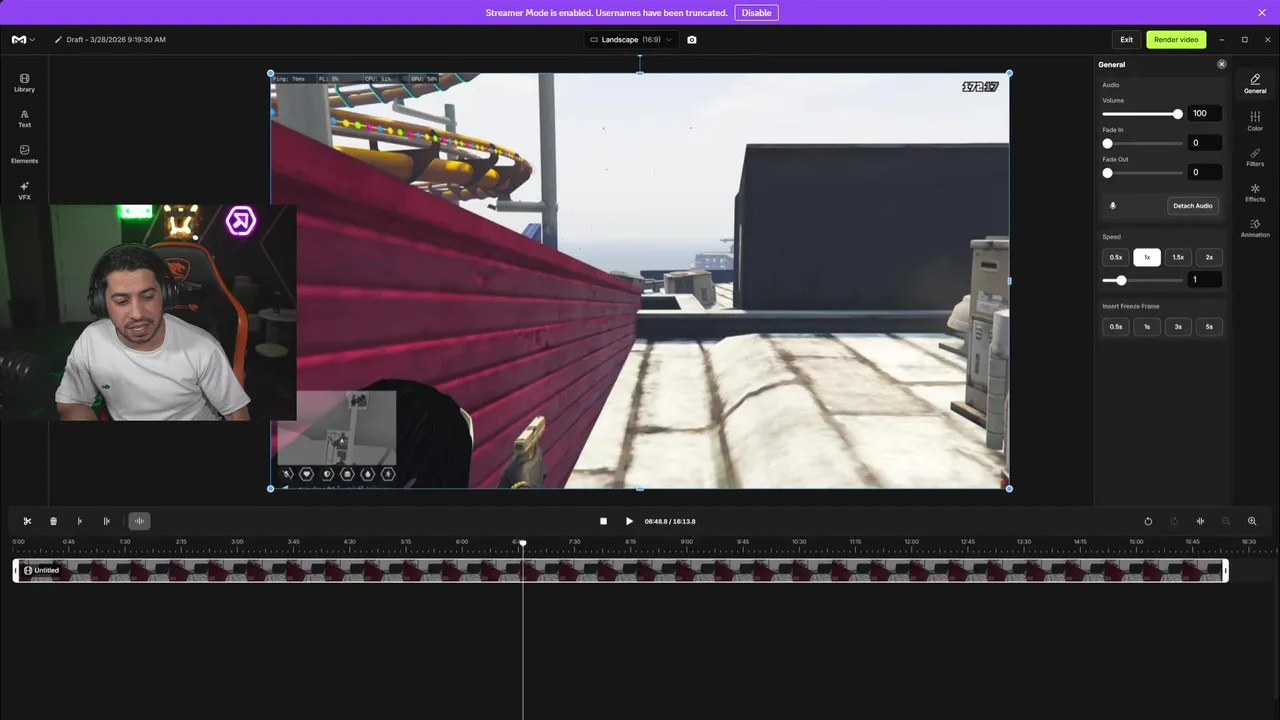Switch to the General tab
The height and width of the screenshot is (720, 1280).
1255,84
